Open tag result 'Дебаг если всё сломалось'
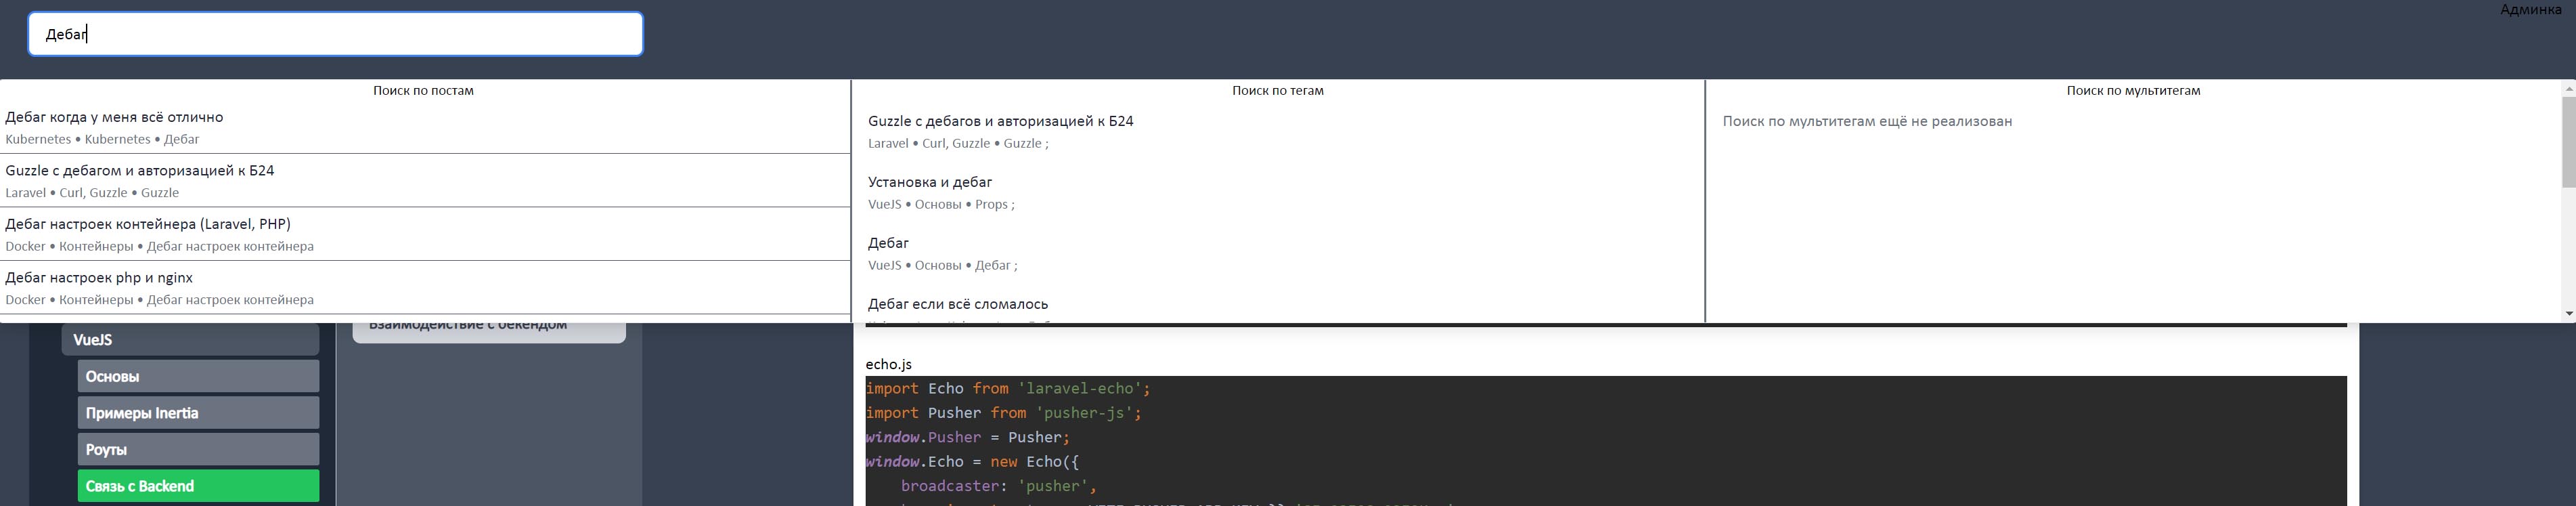Image resolution: width=2576 pixels, height=506 pixels. [x=958, y=304]
